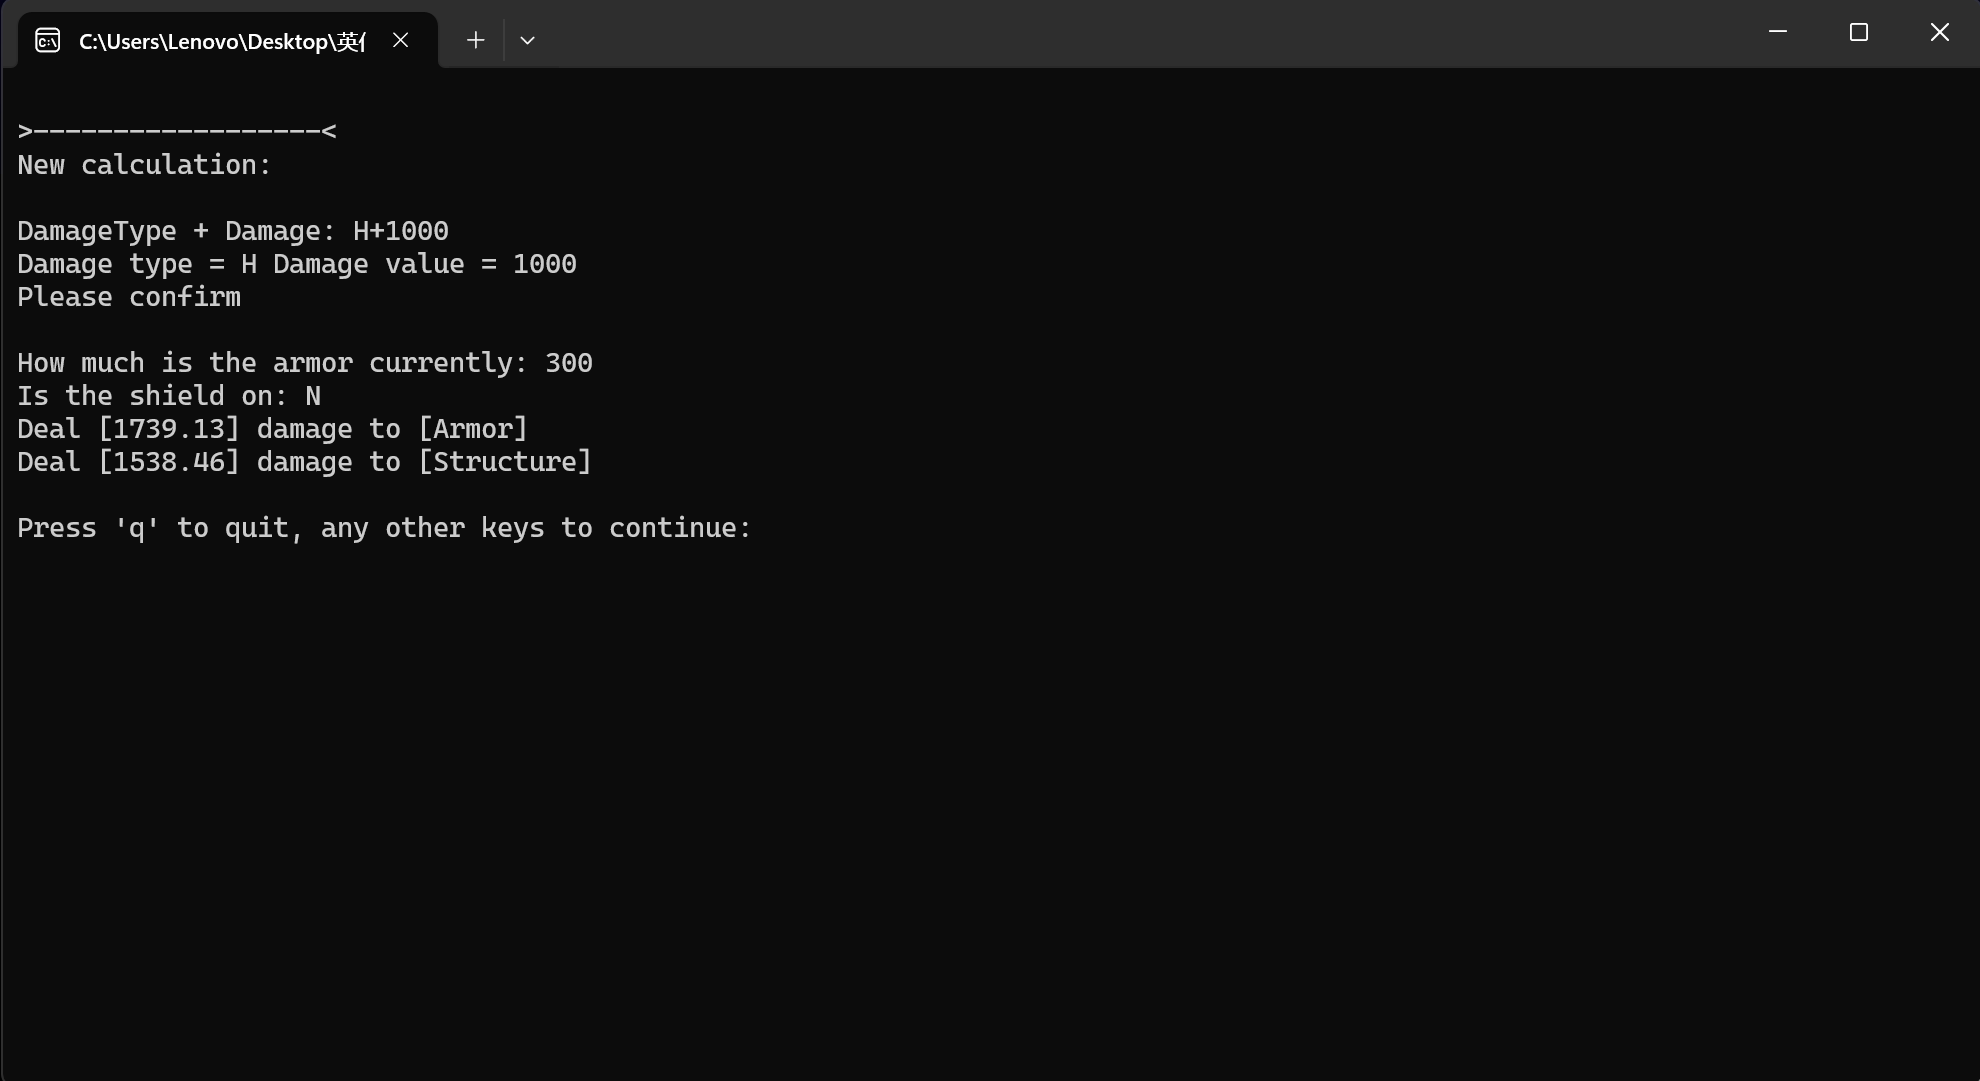Click the 'Is the shield on' line
This screenshot has height=1081, width=1980.
tap(168, 396)
